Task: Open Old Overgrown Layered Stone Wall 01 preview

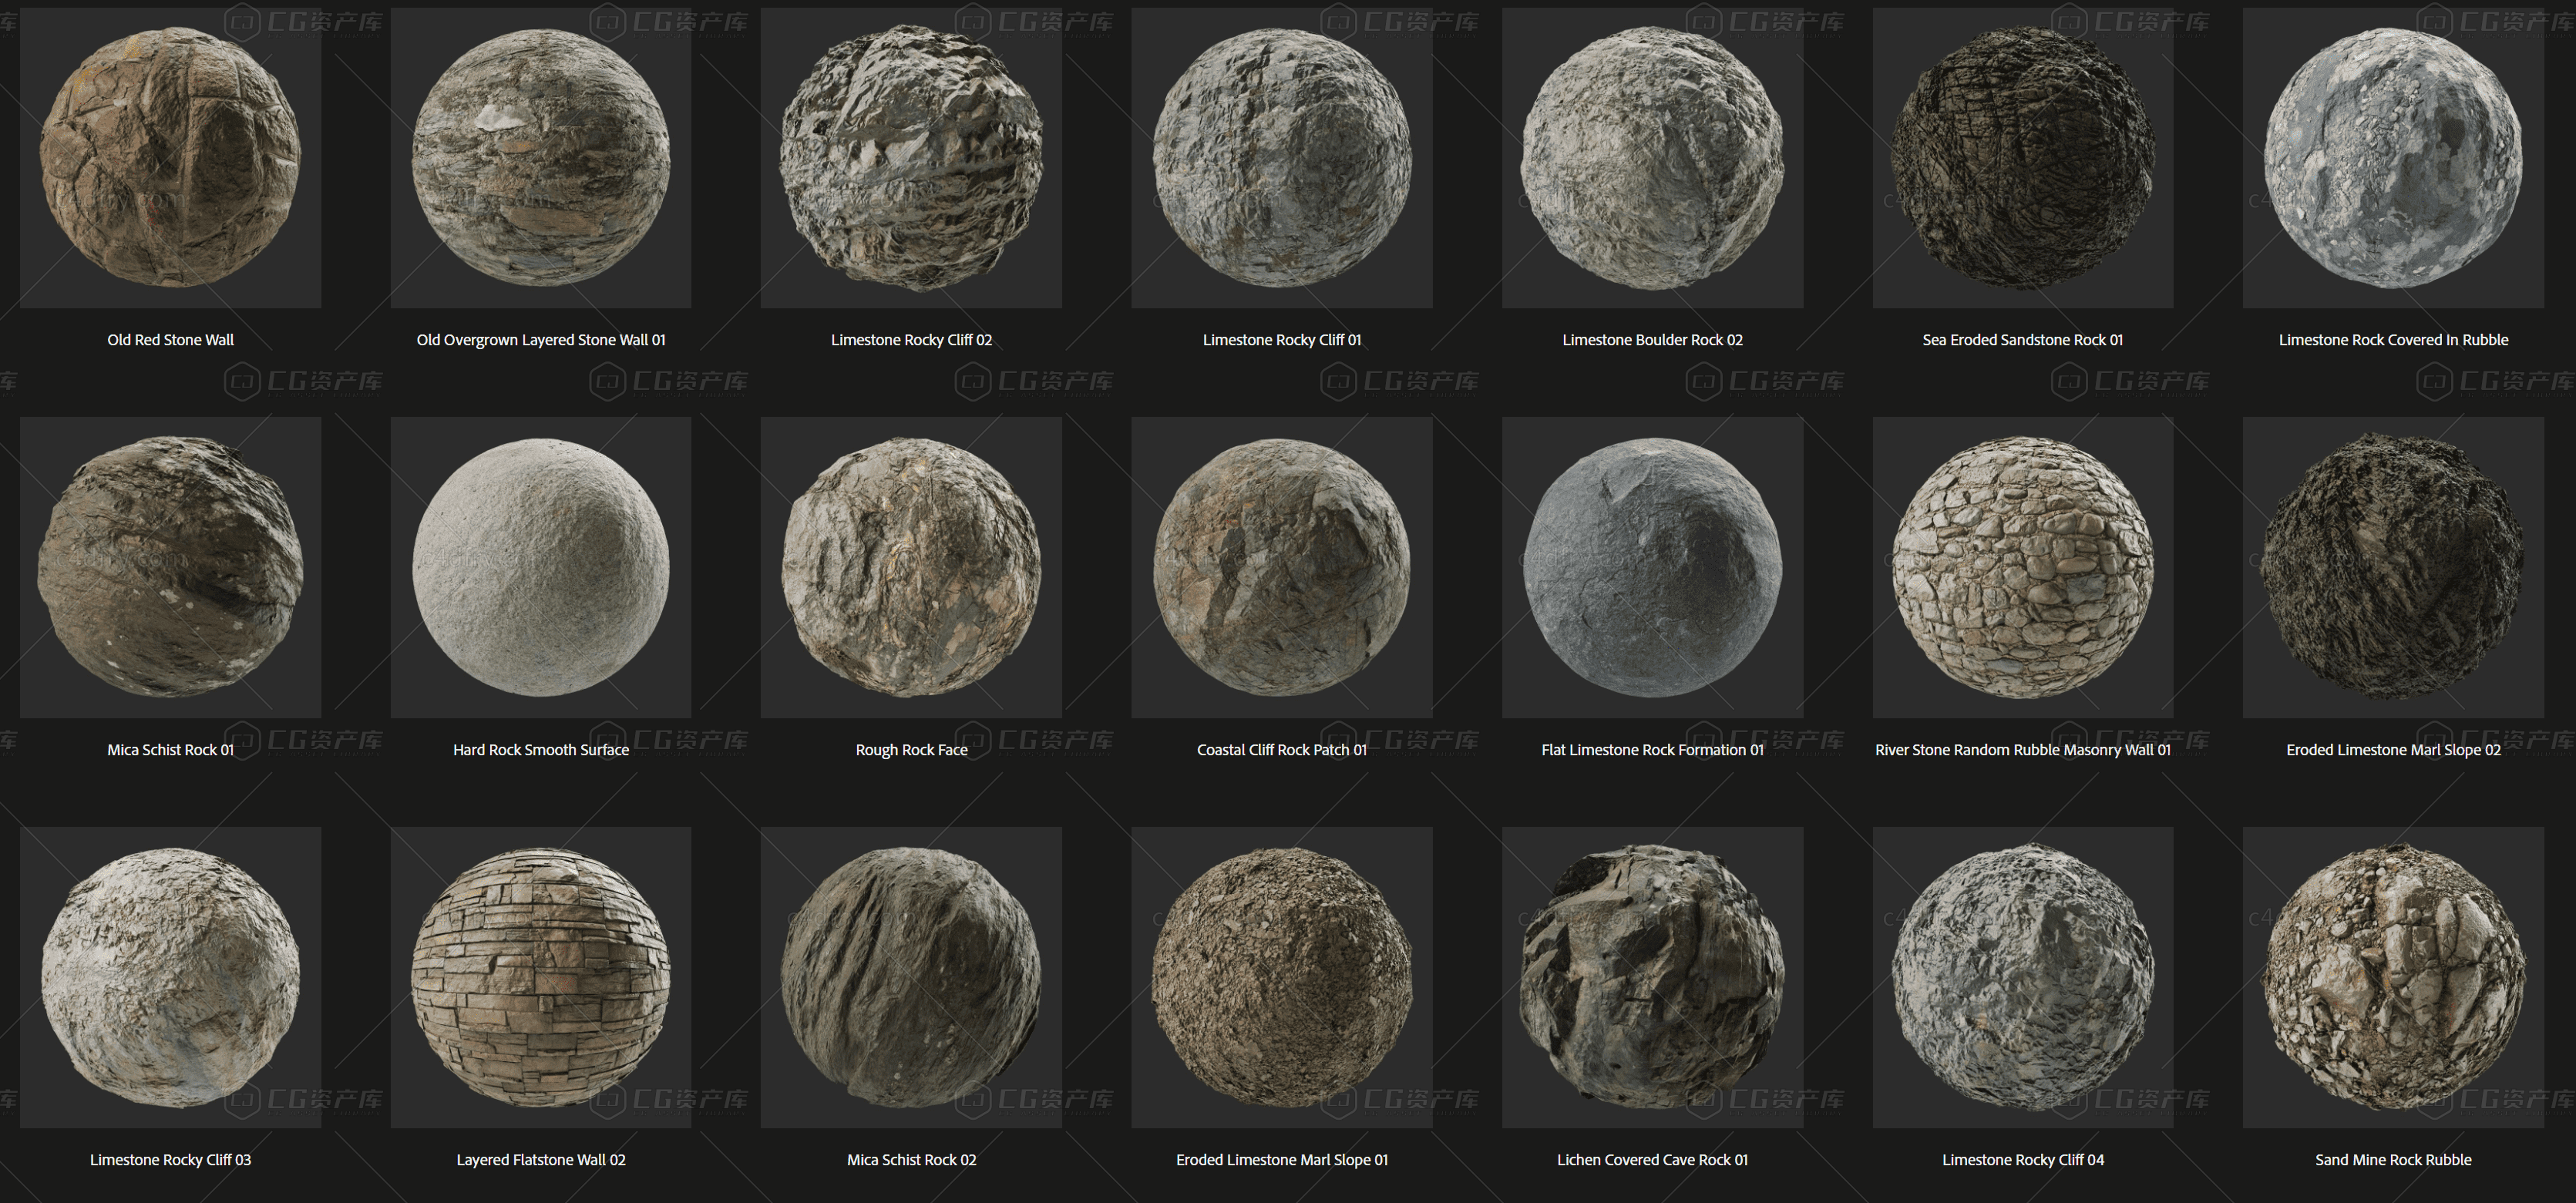Action: pyautogui.click(x=541, y=158)
